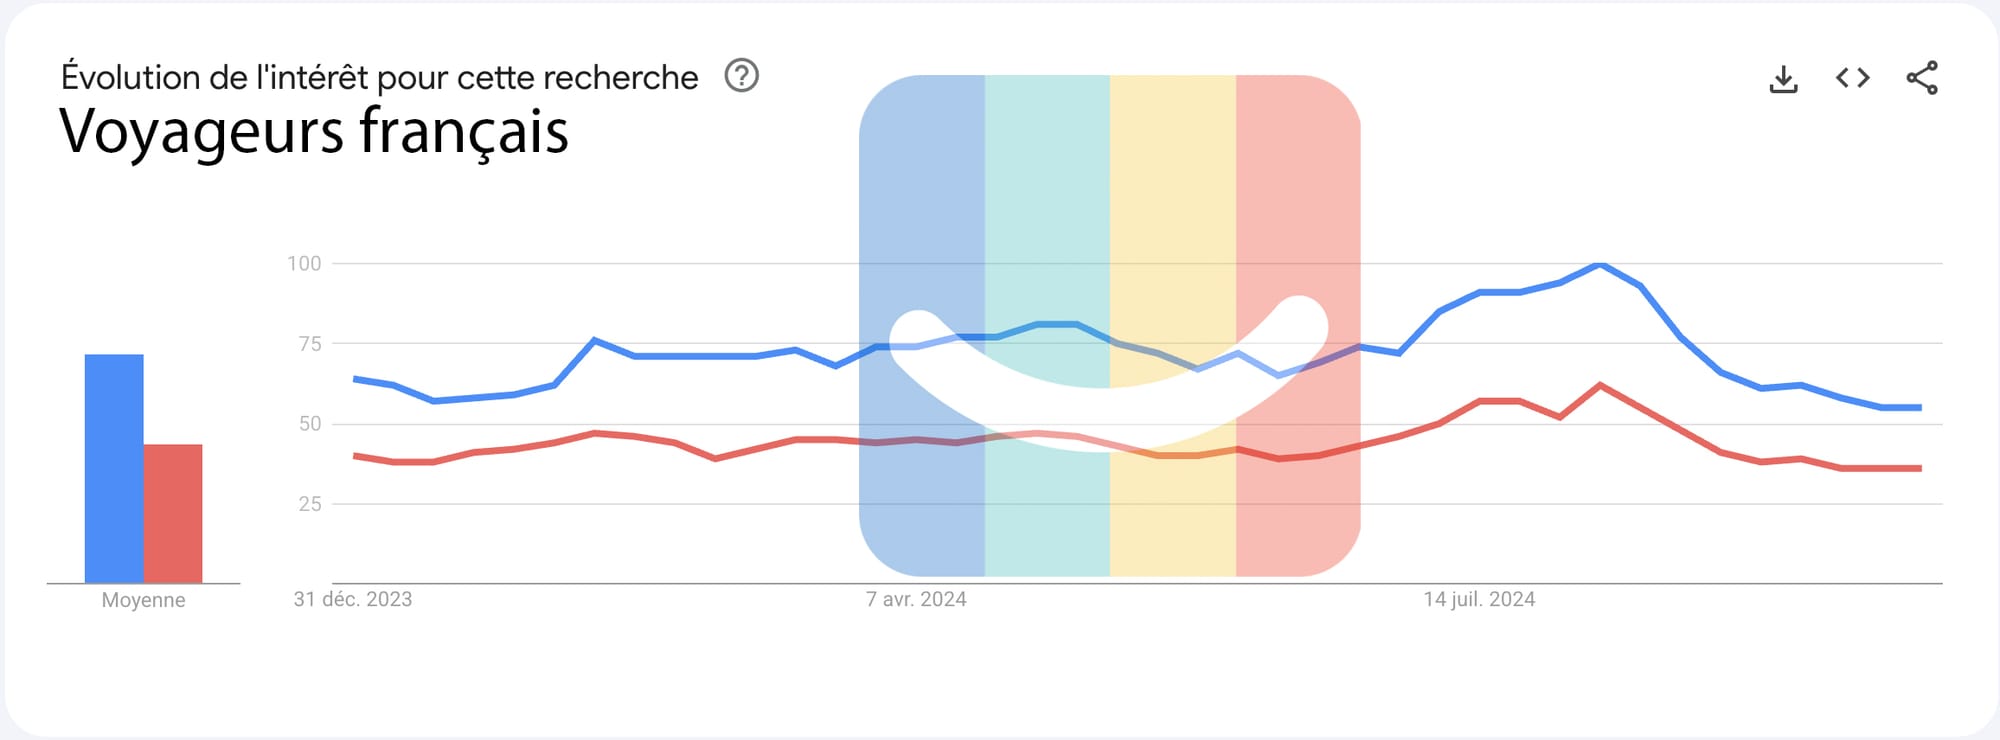Click the share icon
2000x740 pixels.
tap(1921, 78)
